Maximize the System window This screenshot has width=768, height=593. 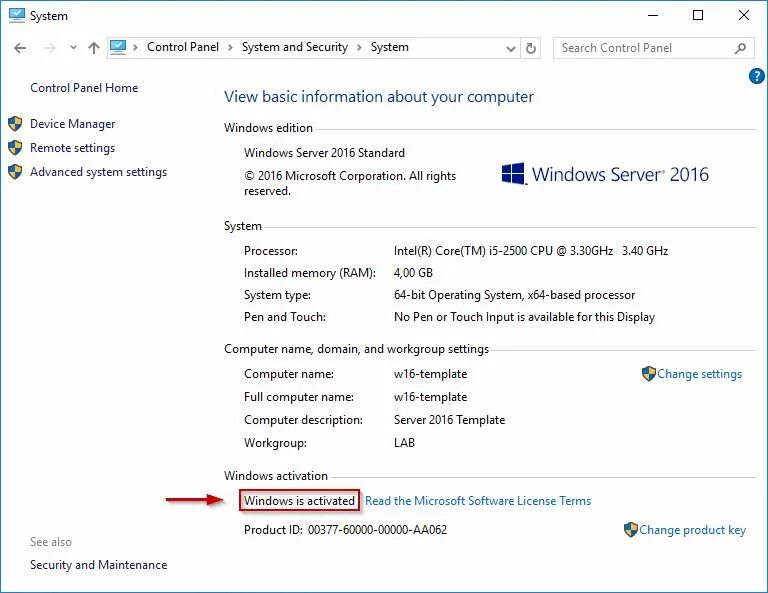tap(698, 15)
